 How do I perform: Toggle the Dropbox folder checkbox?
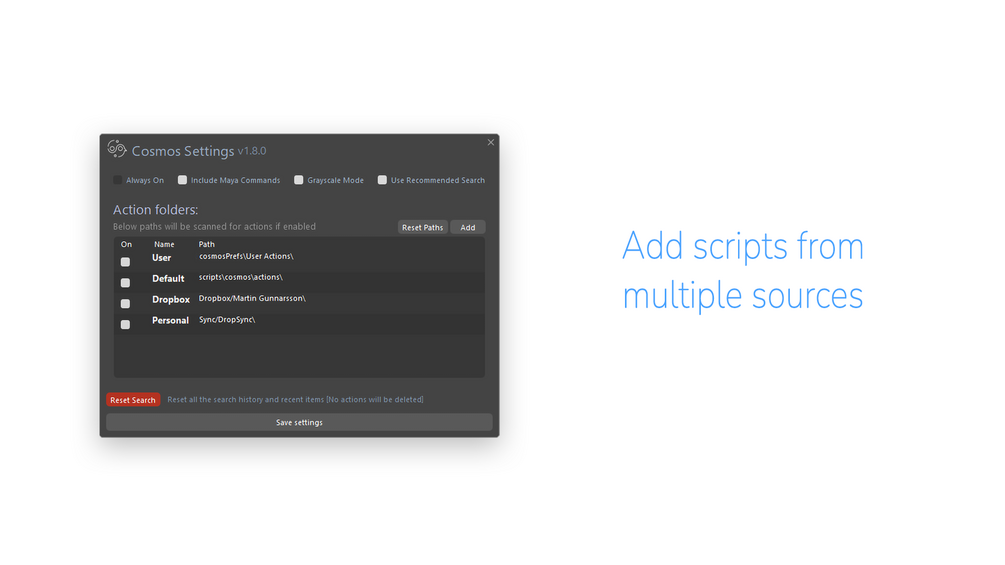point(126,304)
